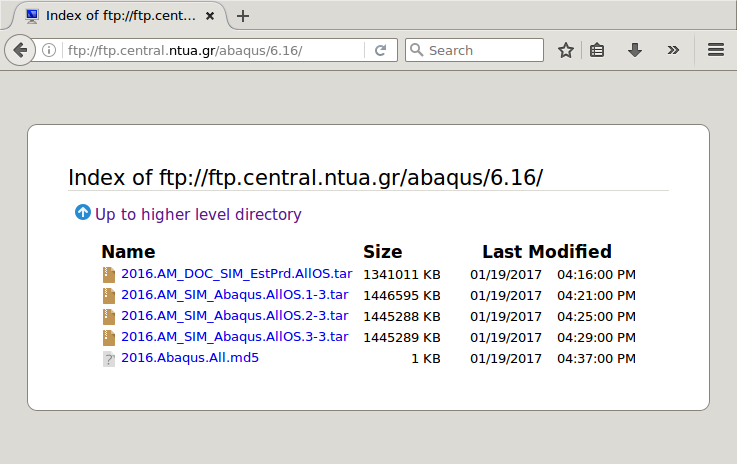737x464 pixels.
Task: Click the magnifier icon in search box
Action: pyautogui.click(x=416, y=49)
